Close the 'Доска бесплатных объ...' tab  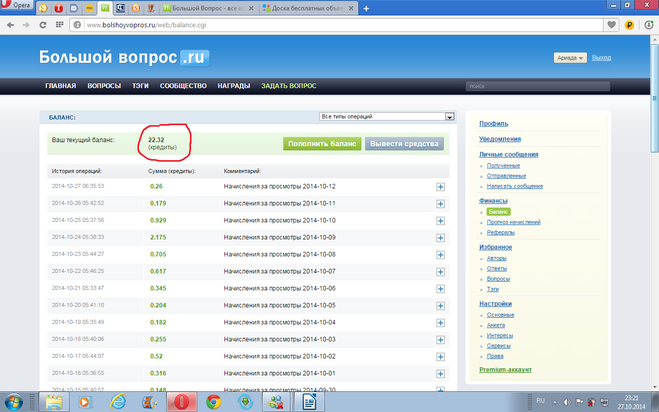tap(351, 8)
